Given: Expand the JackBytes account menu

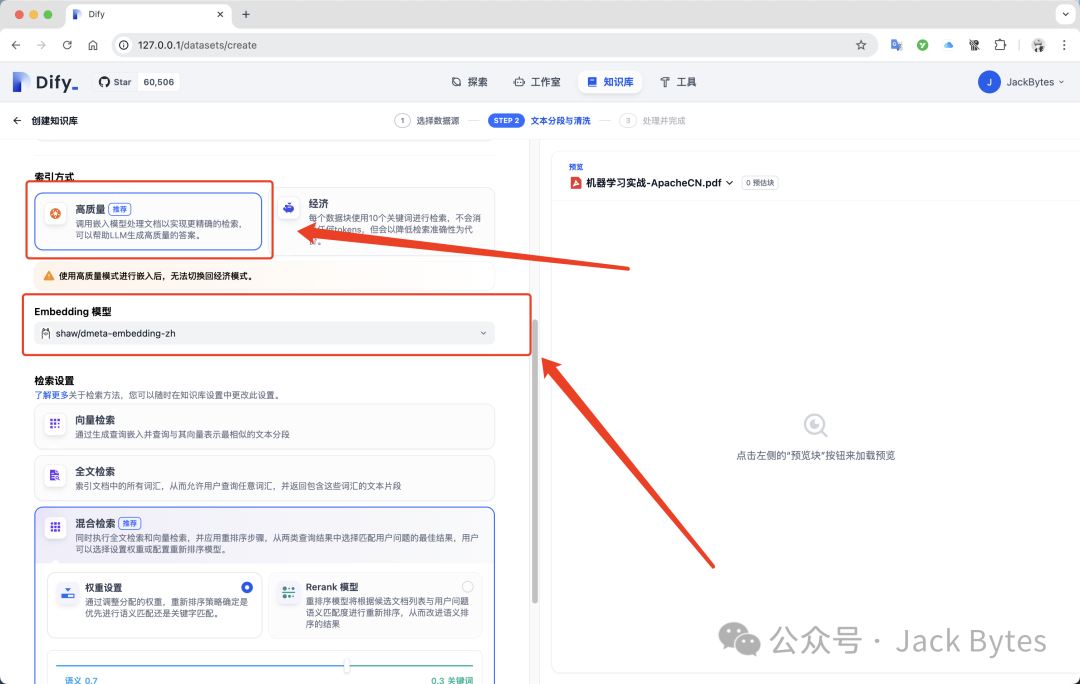Looking at the screenshot, I should 1021,82.
